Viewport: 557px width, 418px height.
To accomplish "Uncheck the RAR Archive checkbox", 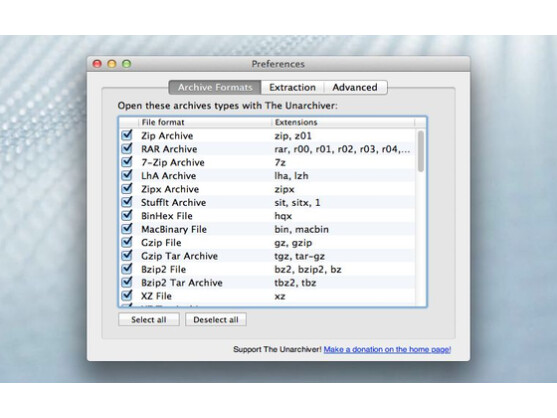I will pyautogui.click(x=127, y=148).
